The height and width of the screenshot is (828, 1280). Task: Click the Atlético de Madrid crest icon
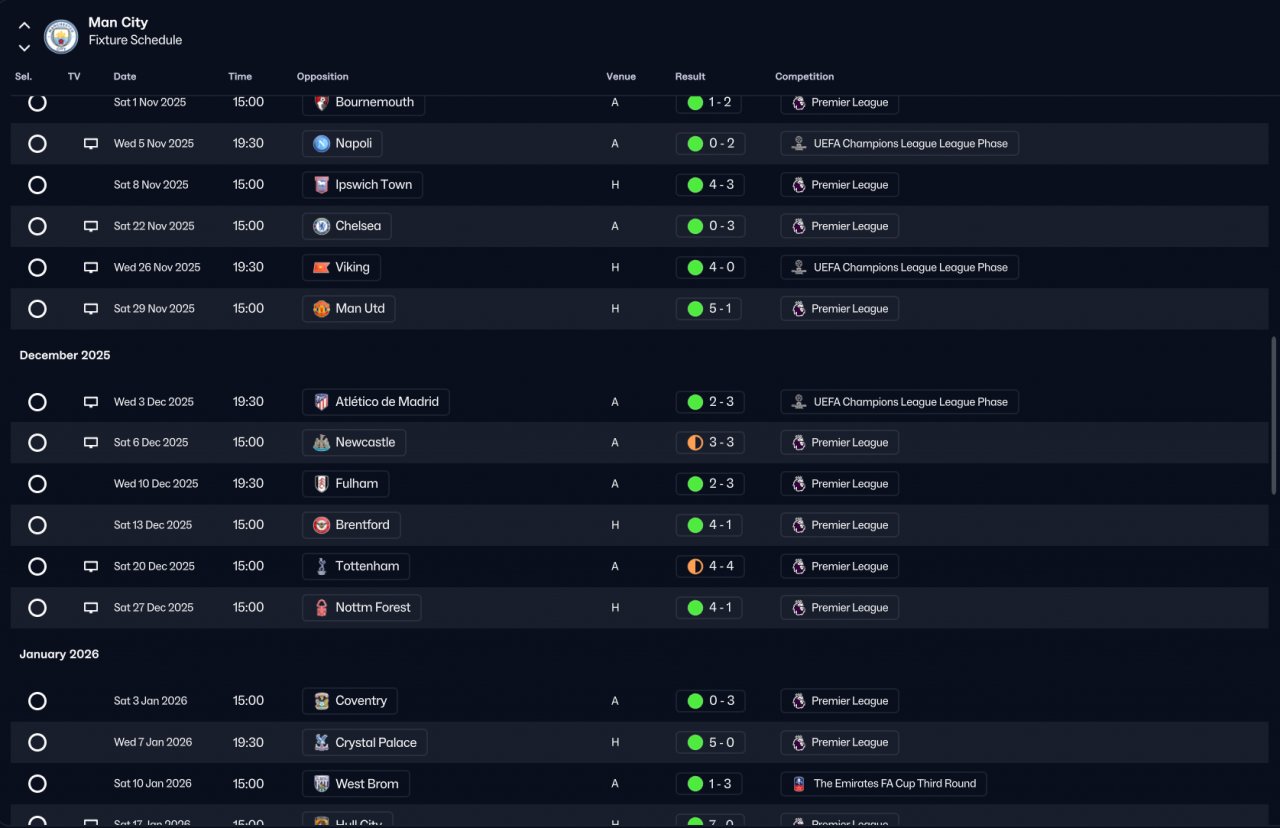tap(321, 402)
